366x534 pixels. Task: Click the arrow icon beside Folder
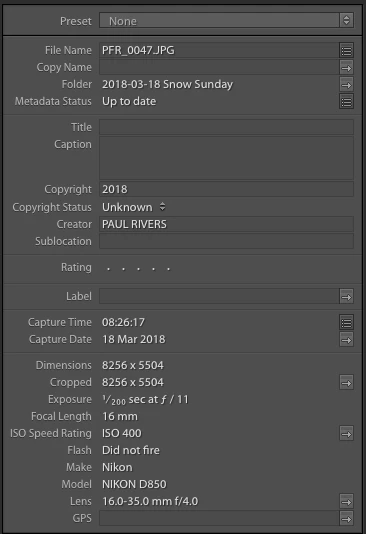pos(346,84)
